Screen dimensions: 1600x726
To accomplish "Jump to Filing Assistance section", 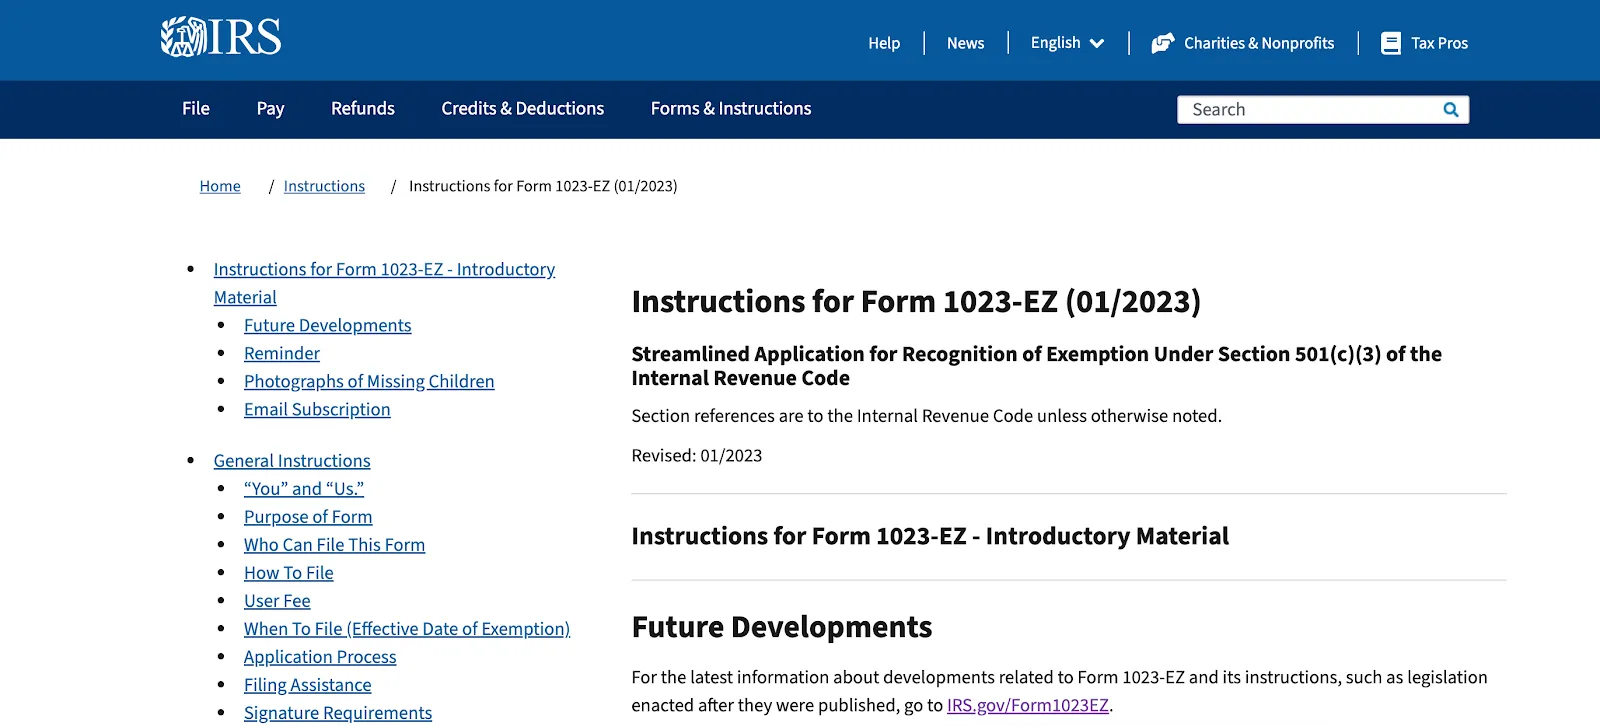I will point(308,684).
